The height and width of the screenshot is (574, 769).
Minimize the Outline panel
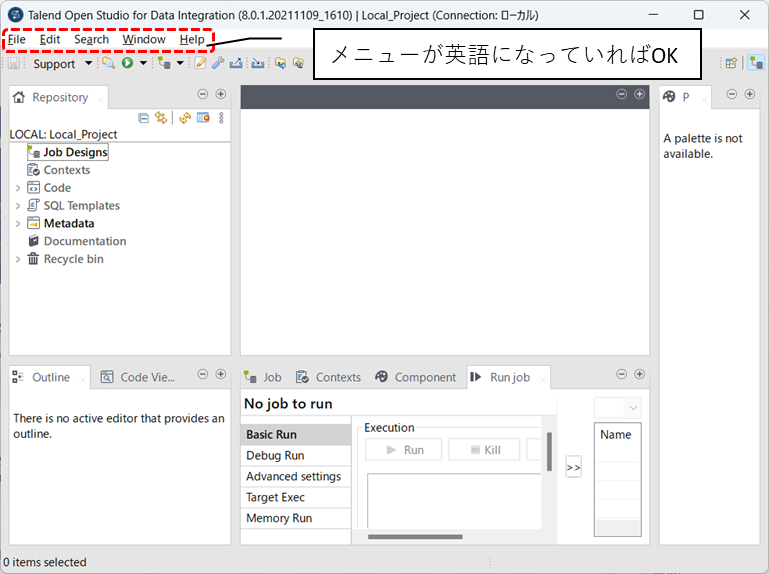tap(203, 374)
